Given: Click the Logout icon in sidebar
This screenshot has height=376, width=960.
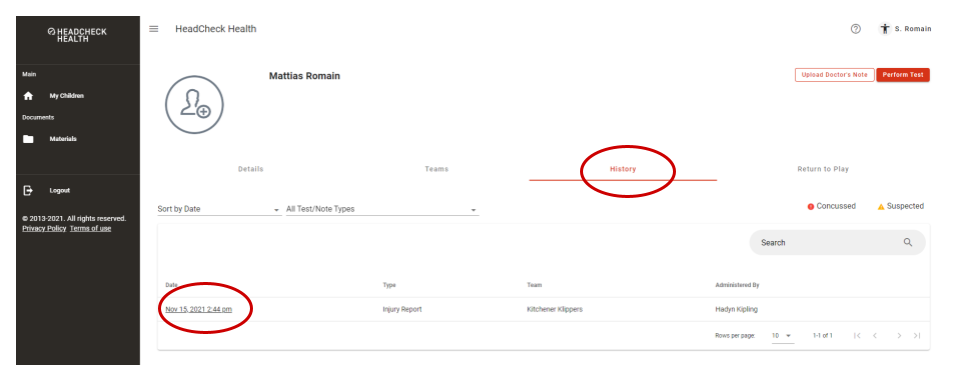Looking at the screenshot, I should (x=28, y=190).
